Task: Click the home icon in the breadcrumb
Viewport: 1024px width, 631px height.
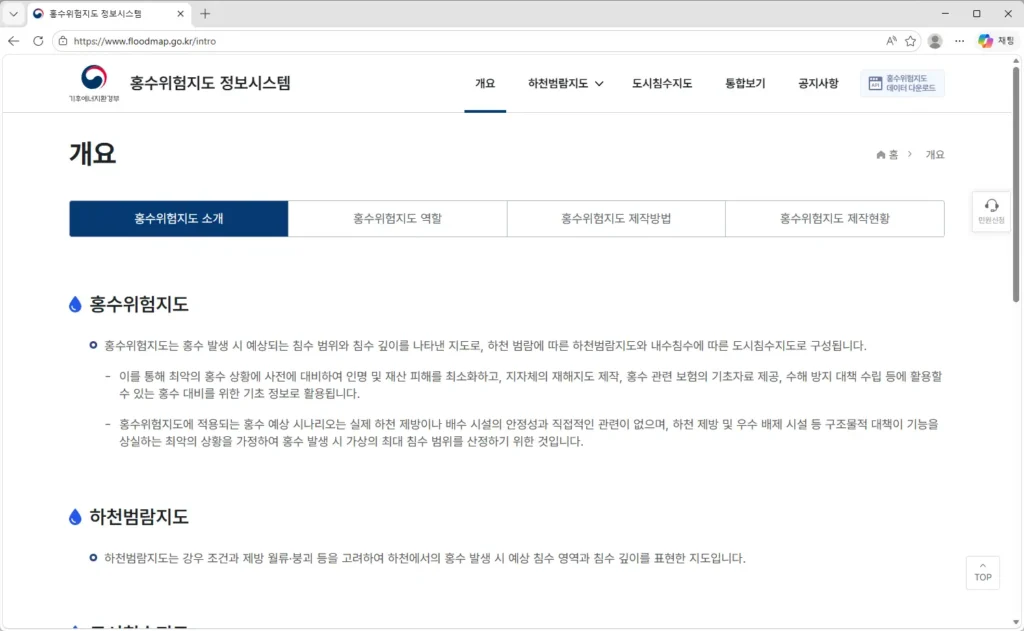Action: [x=880, y=154]
